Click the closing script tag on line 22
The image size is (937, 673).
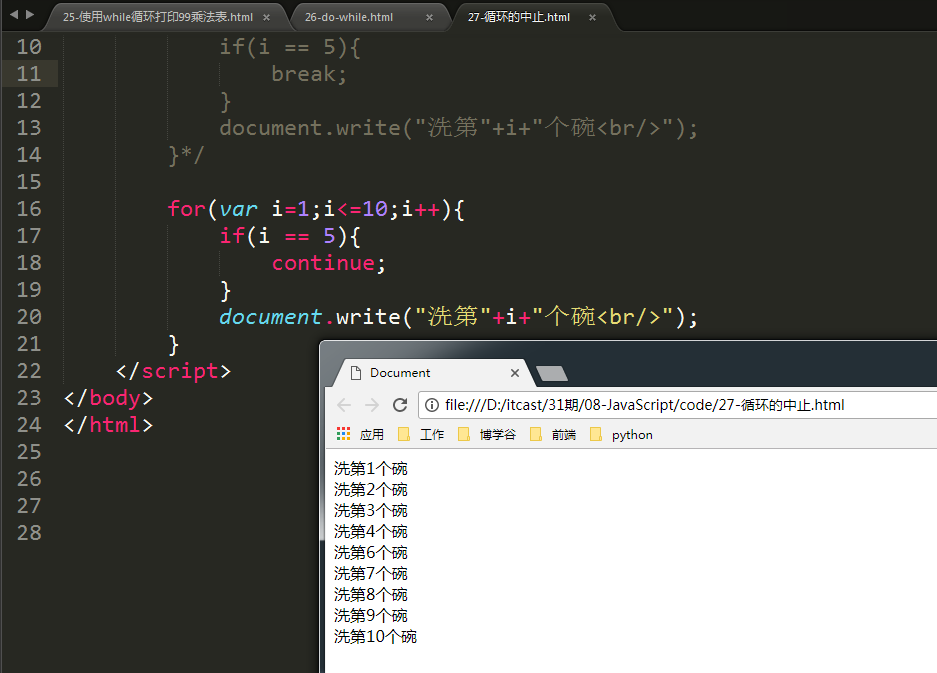[x=173, y=371]
